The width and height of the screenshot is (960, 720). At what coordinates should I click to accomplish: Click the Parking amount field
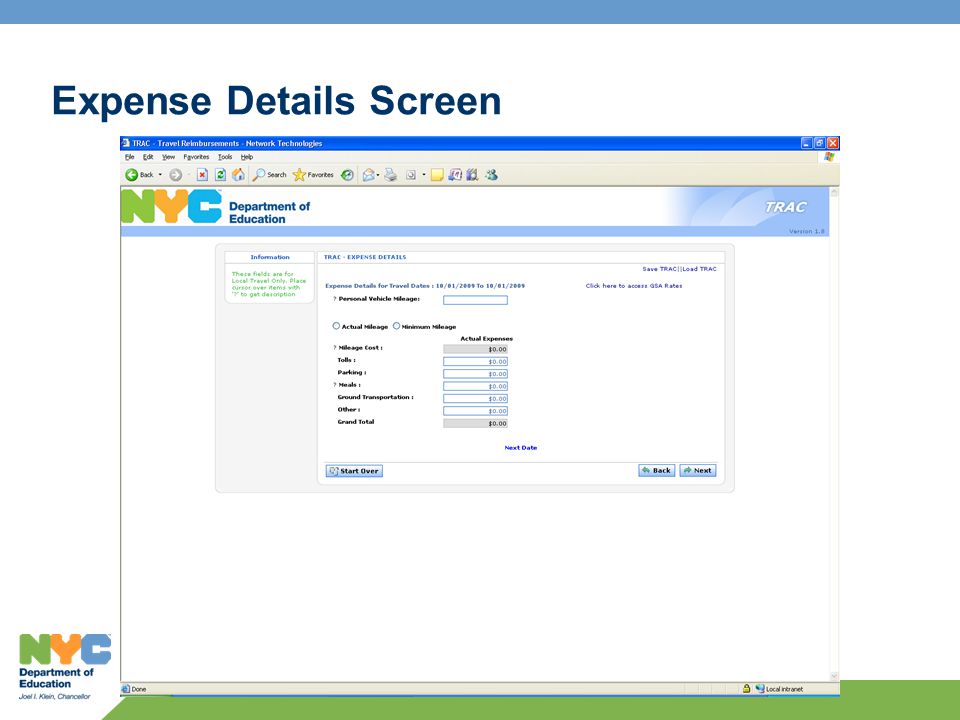[x=475, y=374]
